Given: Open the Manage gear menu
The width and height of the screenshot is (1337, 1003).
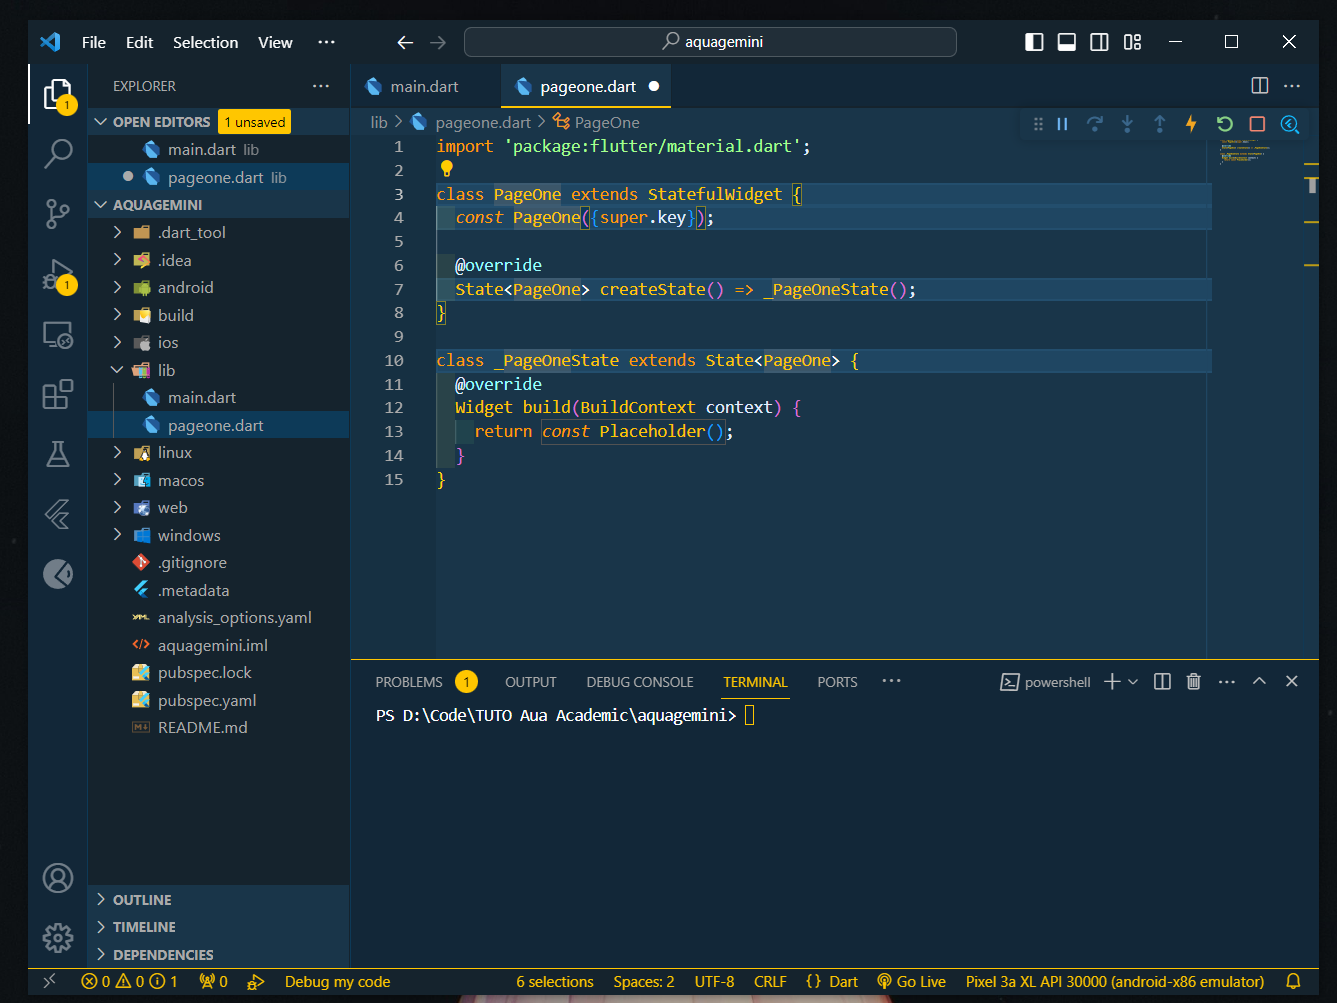Looking at the screenshot, I should [58, 938].
